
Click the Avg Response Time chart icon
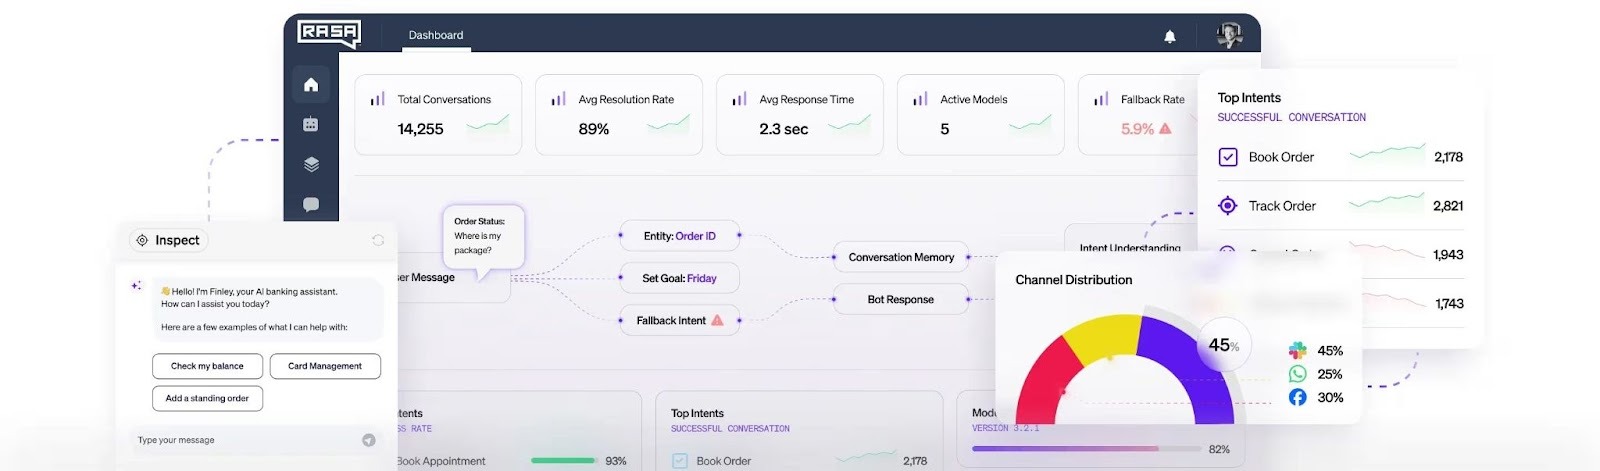[739, 99]
